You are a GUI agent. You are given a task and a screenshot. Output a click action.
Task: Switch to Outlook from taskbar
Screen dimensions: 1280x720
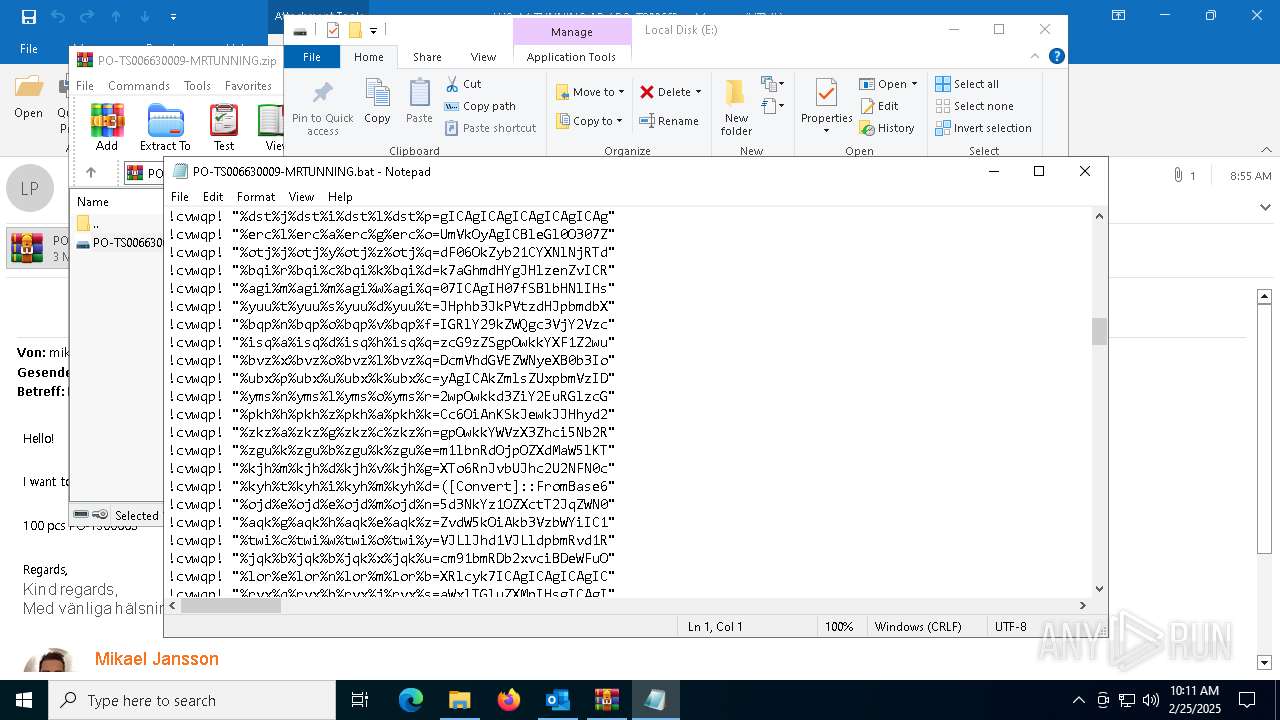[x=557, y=700]
